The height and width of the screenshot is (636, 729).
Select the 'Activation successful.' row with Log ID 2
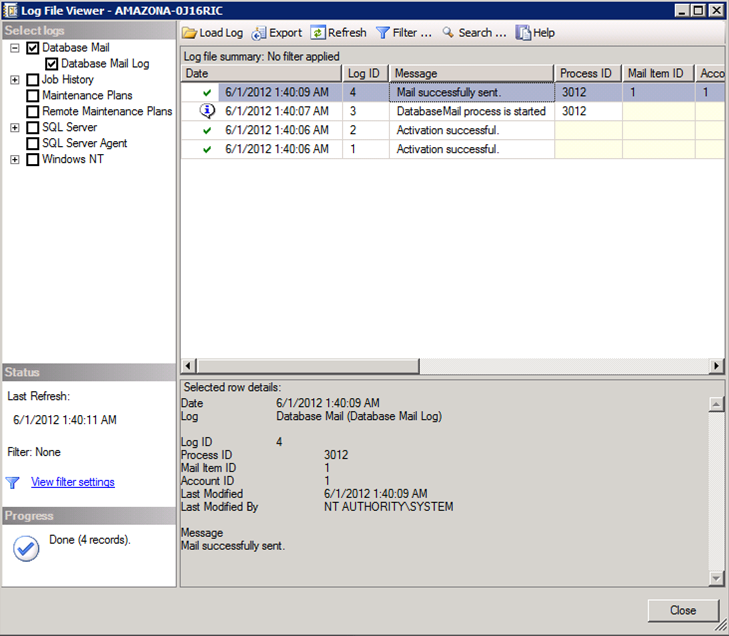(x=452, y=130)
